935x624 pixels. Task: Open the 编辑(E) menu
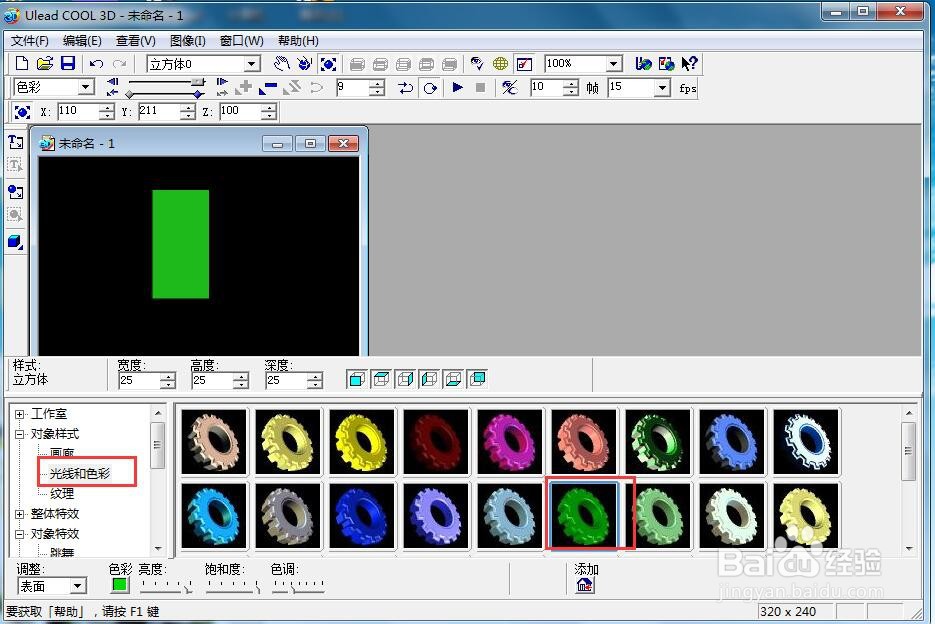82,41
